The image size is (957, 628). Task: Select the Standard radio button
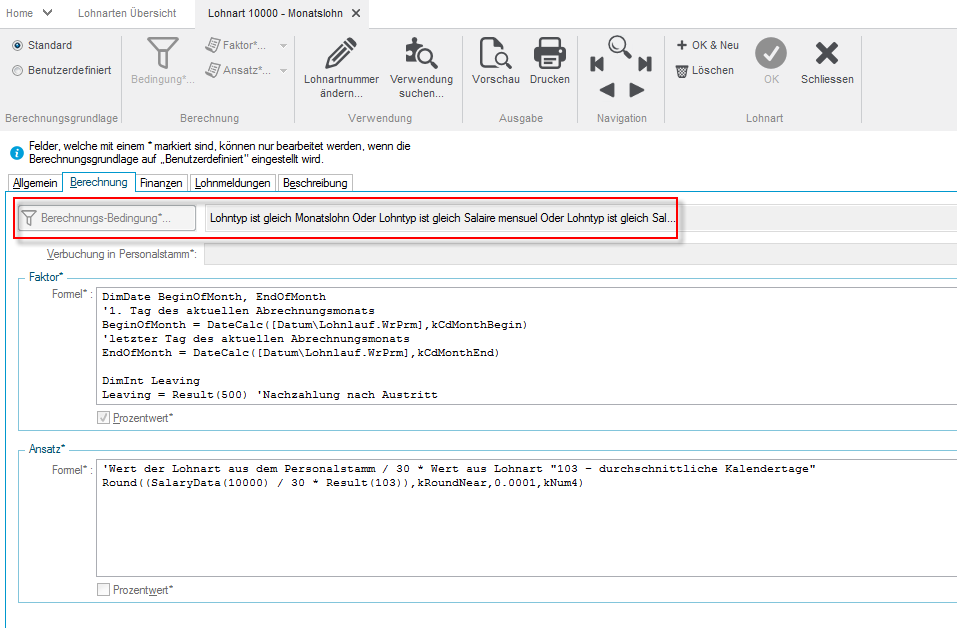click(x=18, y=46)
